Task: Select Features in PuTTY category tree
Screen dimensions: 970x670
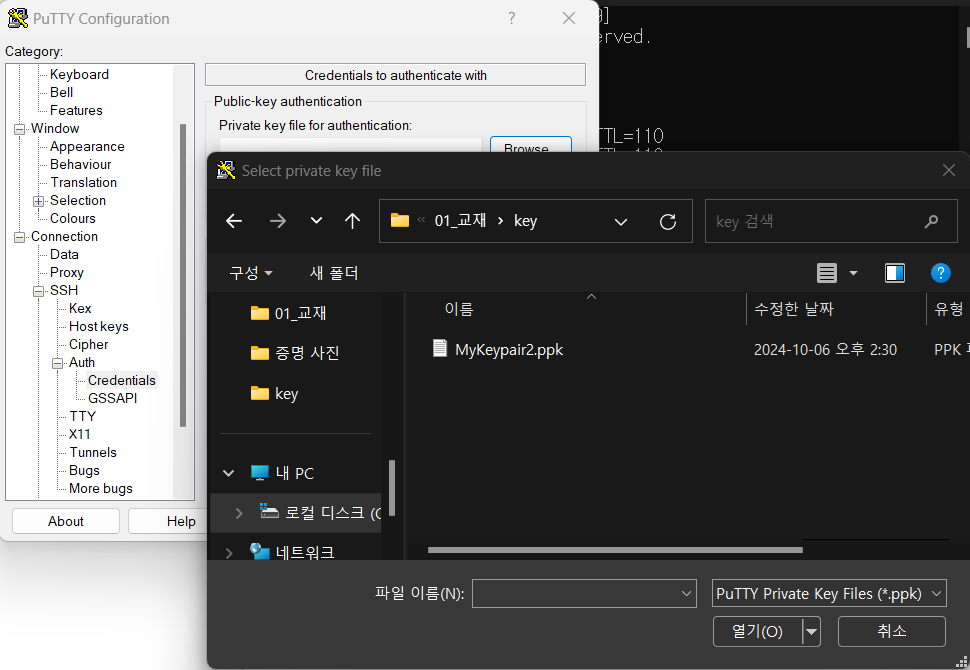Action: (x=76, y=110)
